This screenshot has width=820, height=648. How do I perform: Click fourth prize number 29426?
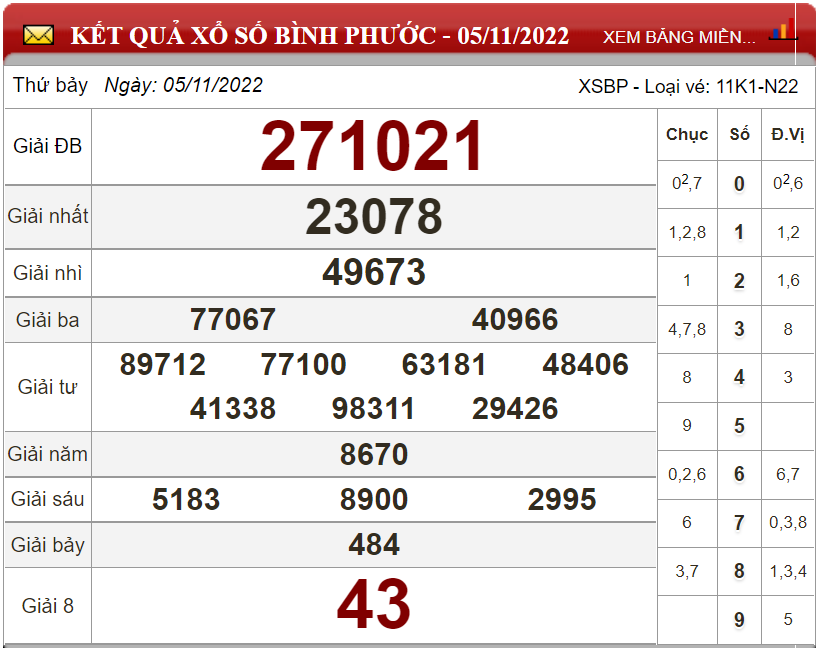[515, 408]
